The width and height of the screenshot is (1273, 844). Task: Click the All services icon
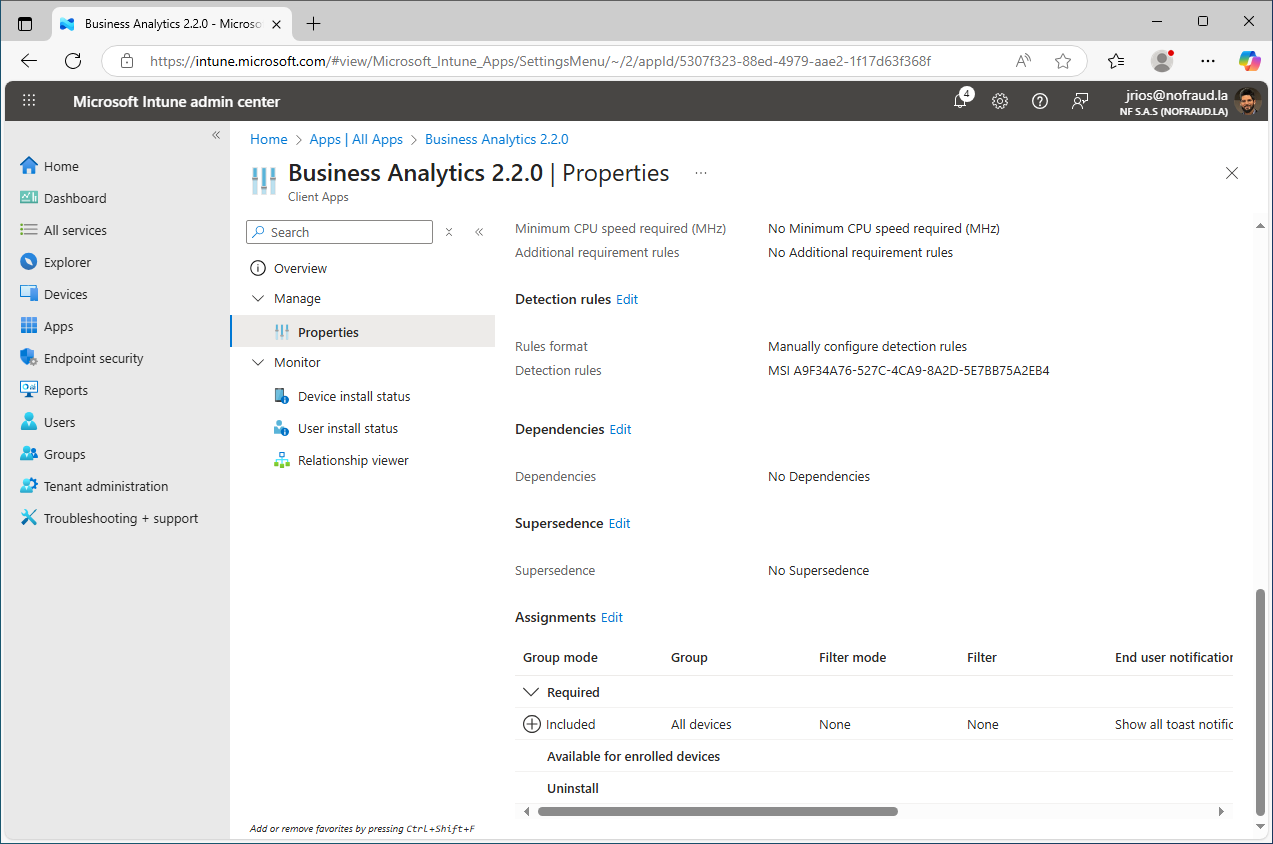point(29,230)
